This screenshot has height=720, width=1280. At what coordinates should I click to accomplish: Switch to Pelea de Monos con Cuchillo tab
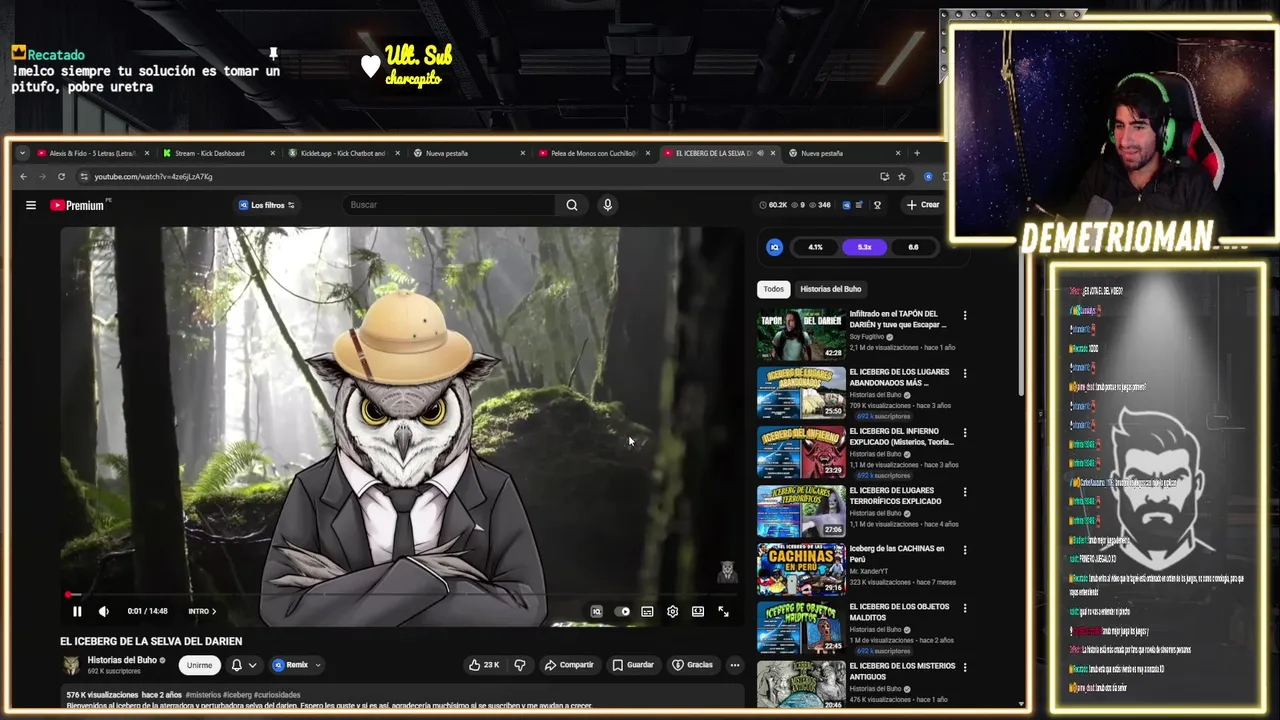coord(594,153)
